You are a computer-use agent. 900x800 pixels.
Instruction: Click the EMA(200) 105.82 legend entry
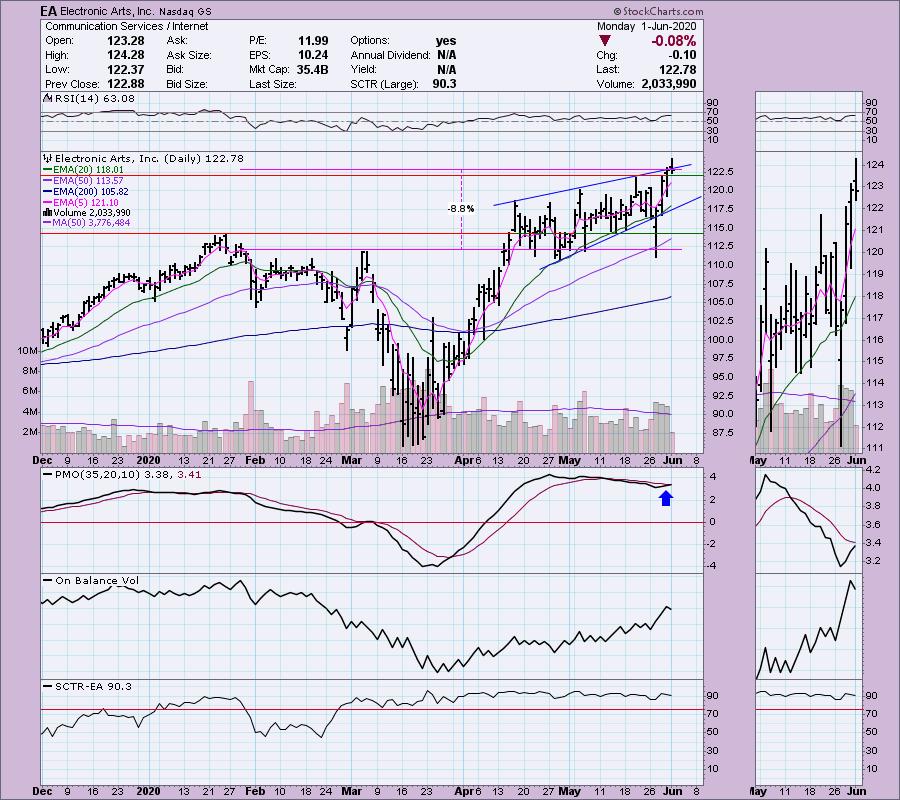[x=86, y=192]
